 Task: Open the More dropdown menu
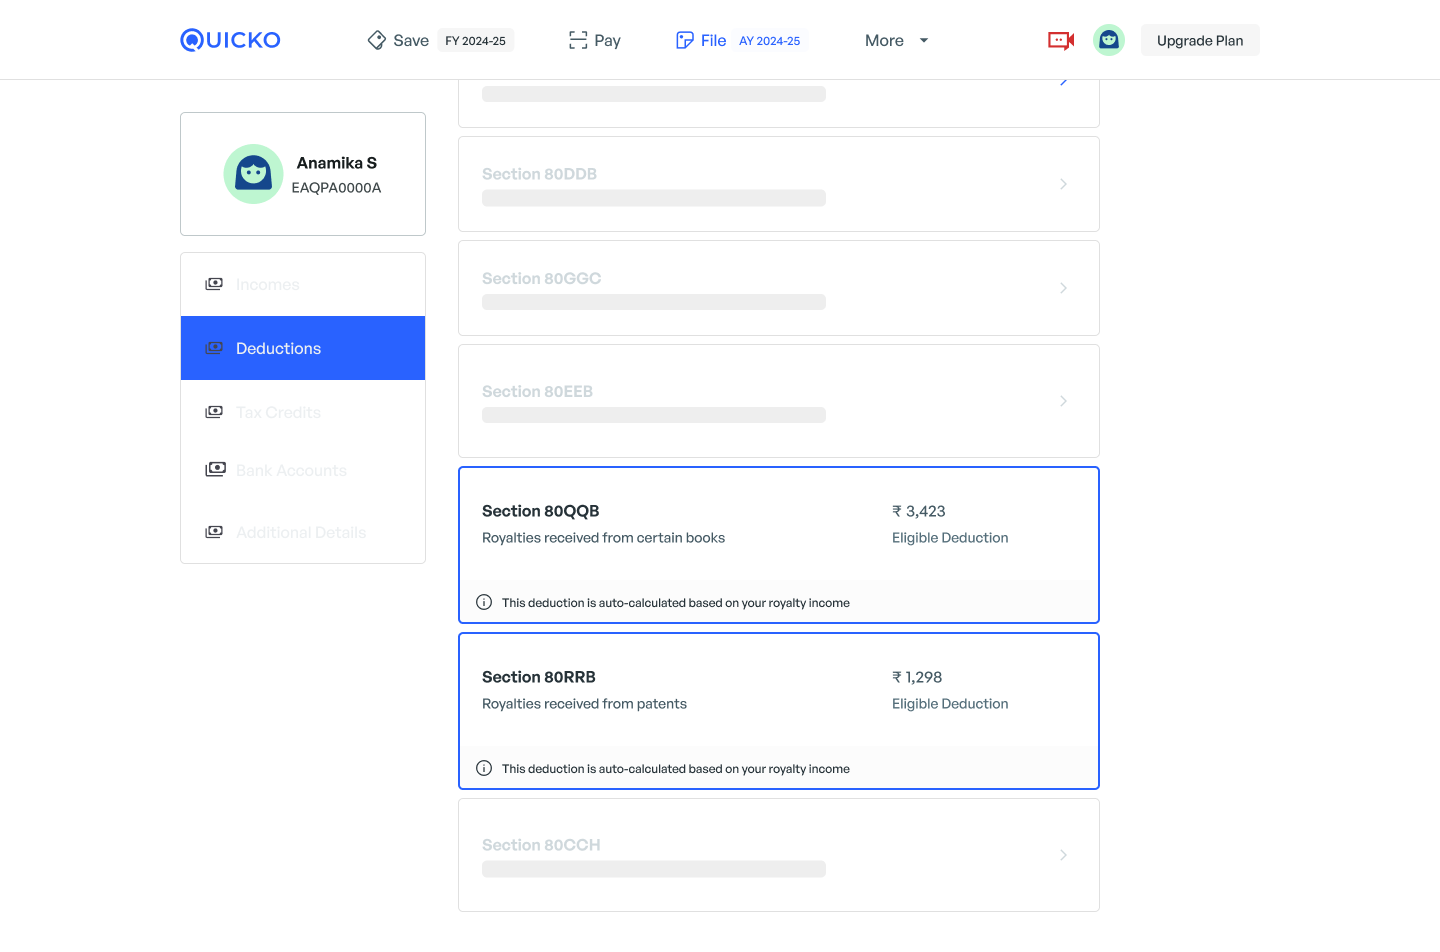[x=896, y=40]
